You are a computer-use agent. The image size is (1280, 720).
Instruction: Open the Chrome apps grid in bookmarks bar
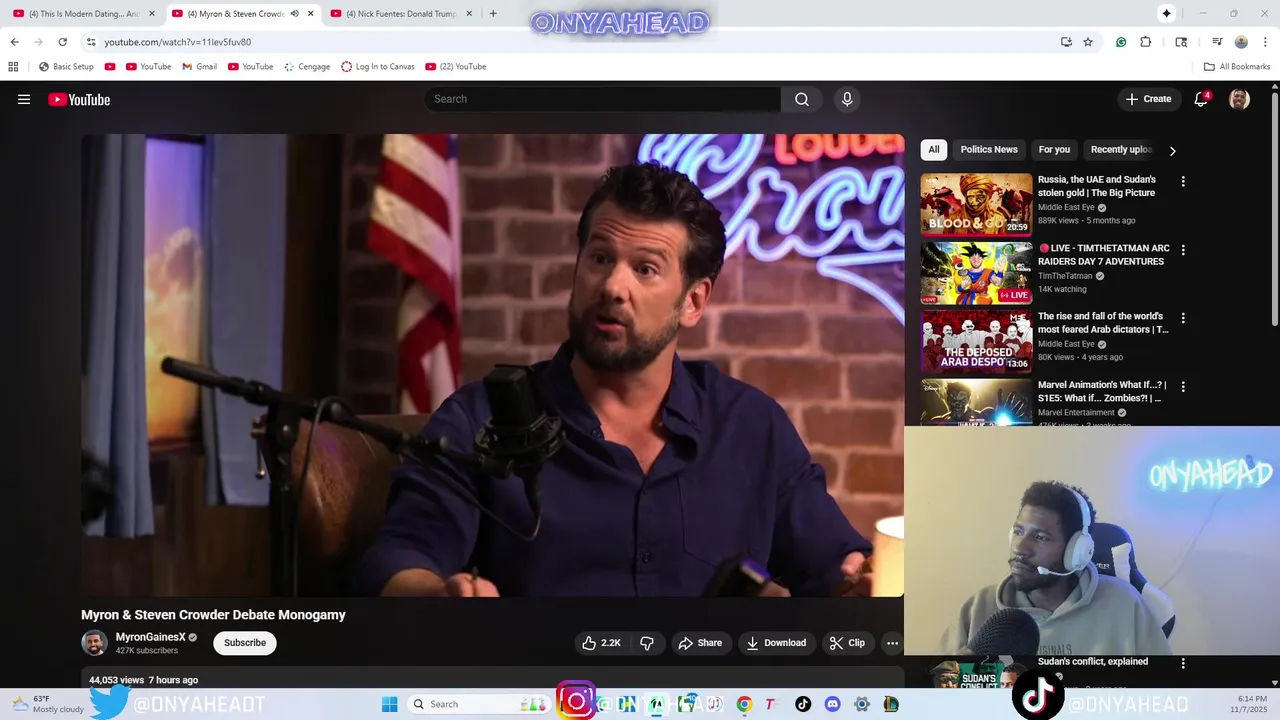tap(13, 67)
